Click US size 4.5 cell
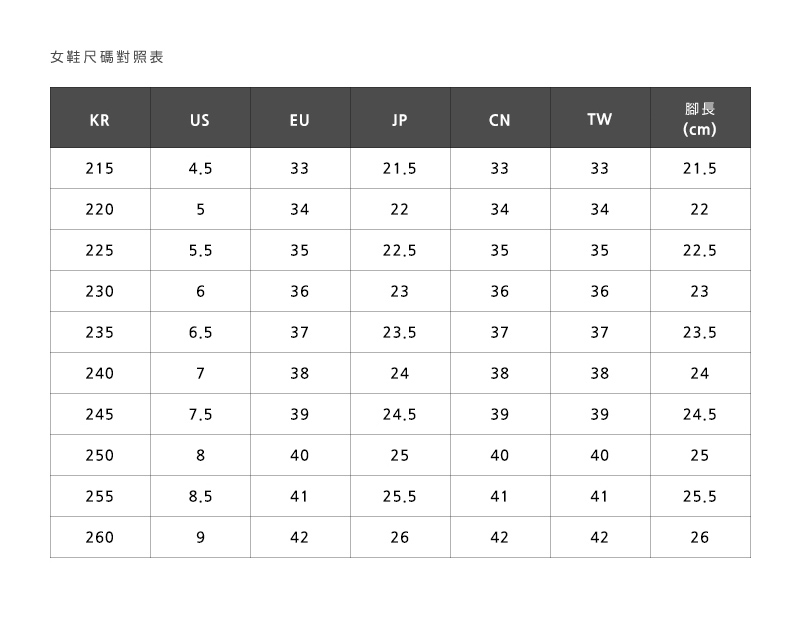This screenshot has height=630, width=800. (x=200, y=168)
